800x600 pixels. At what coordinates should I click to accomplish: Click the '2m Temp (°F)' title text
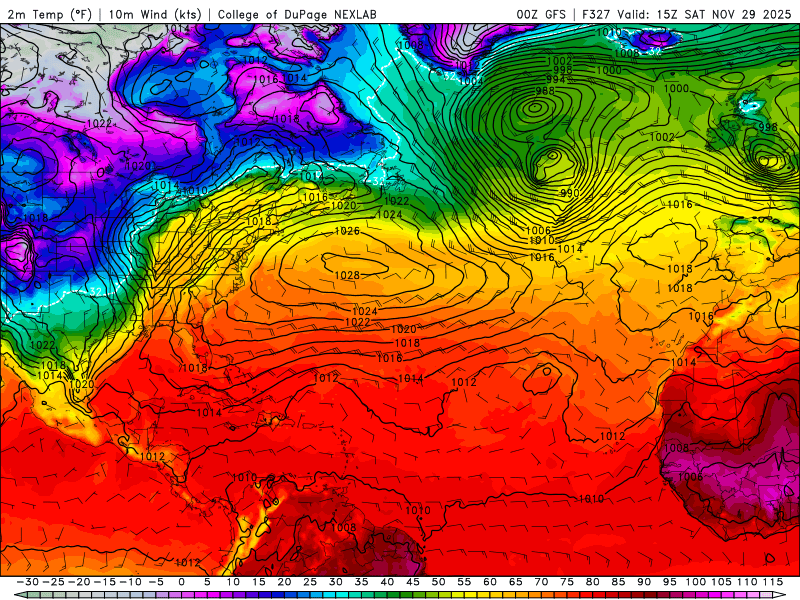pos(49,14)
